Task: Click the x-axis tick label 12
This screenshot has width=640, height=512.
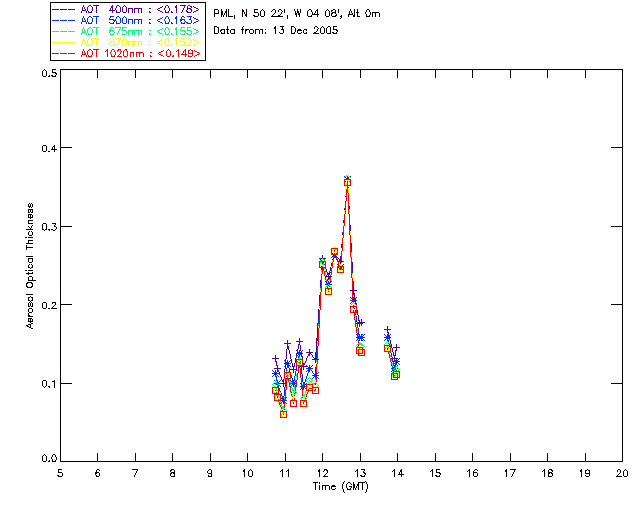Action: (322, 473)
